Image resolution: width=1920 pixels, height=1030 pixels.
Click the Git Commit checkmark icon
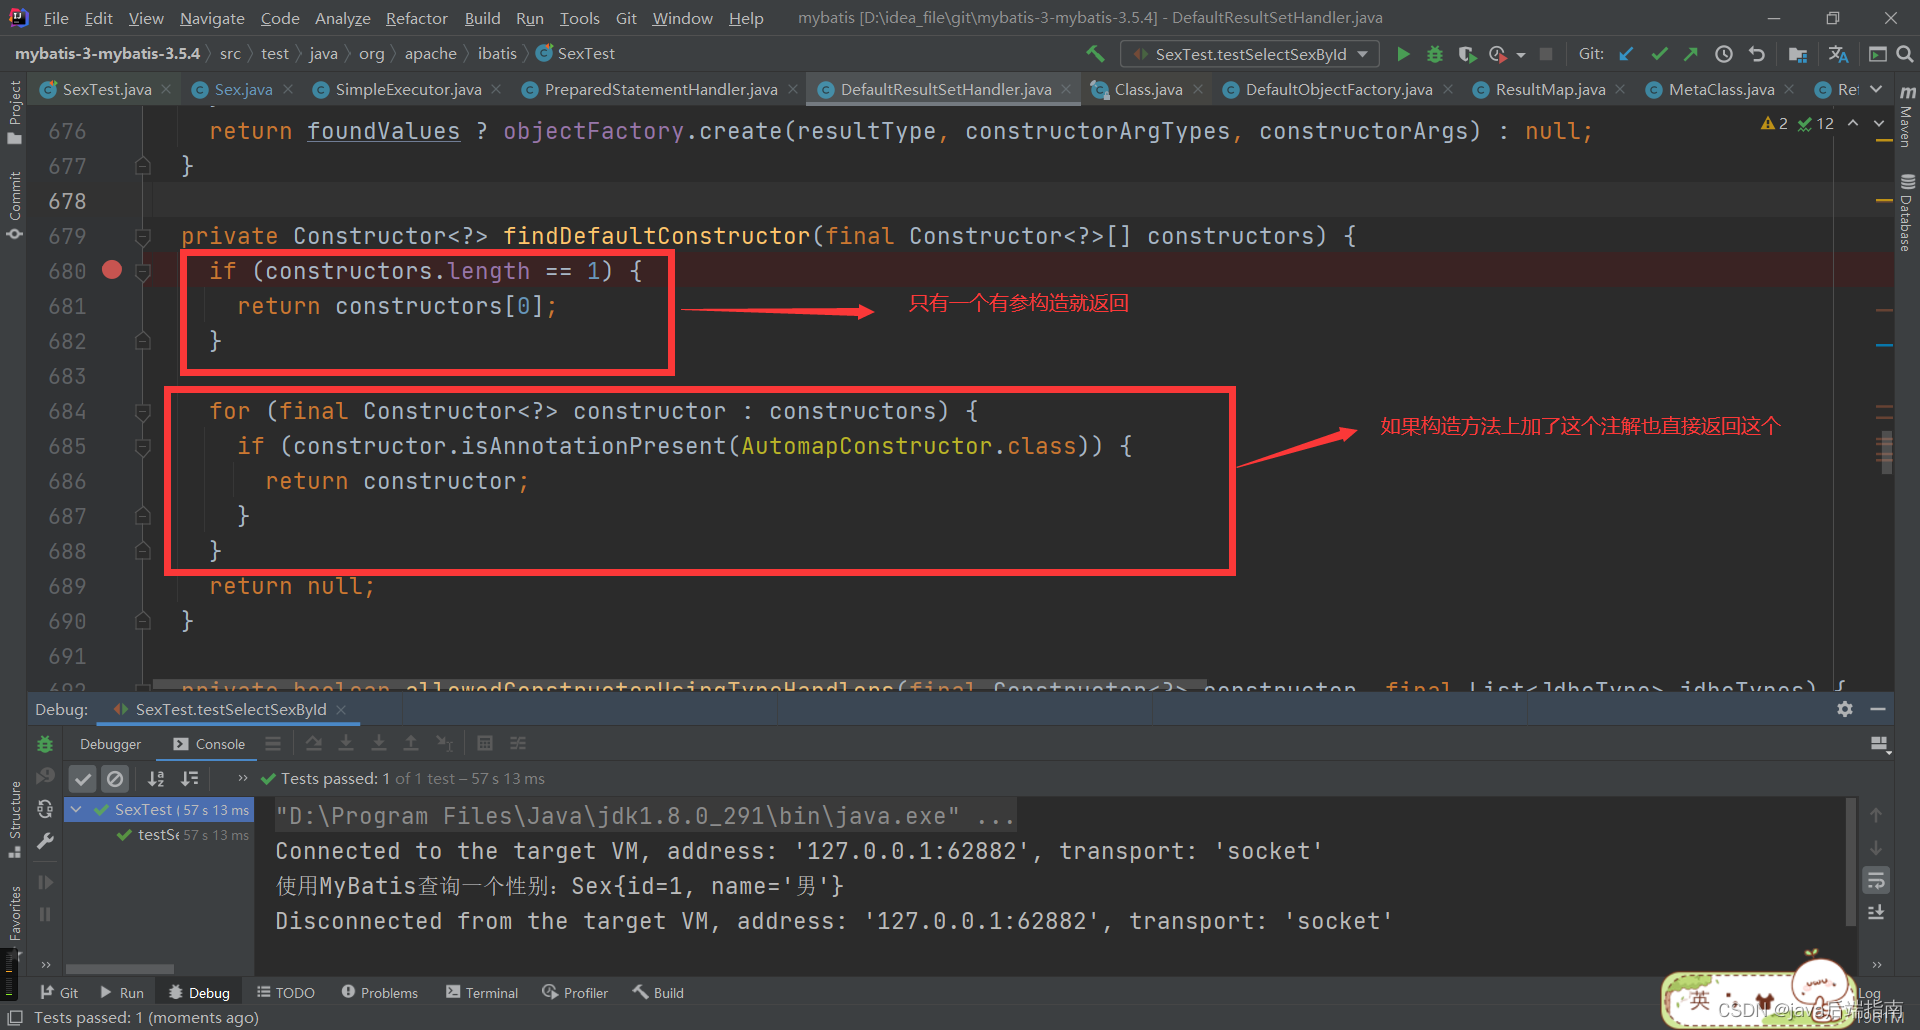point(1659,54)
